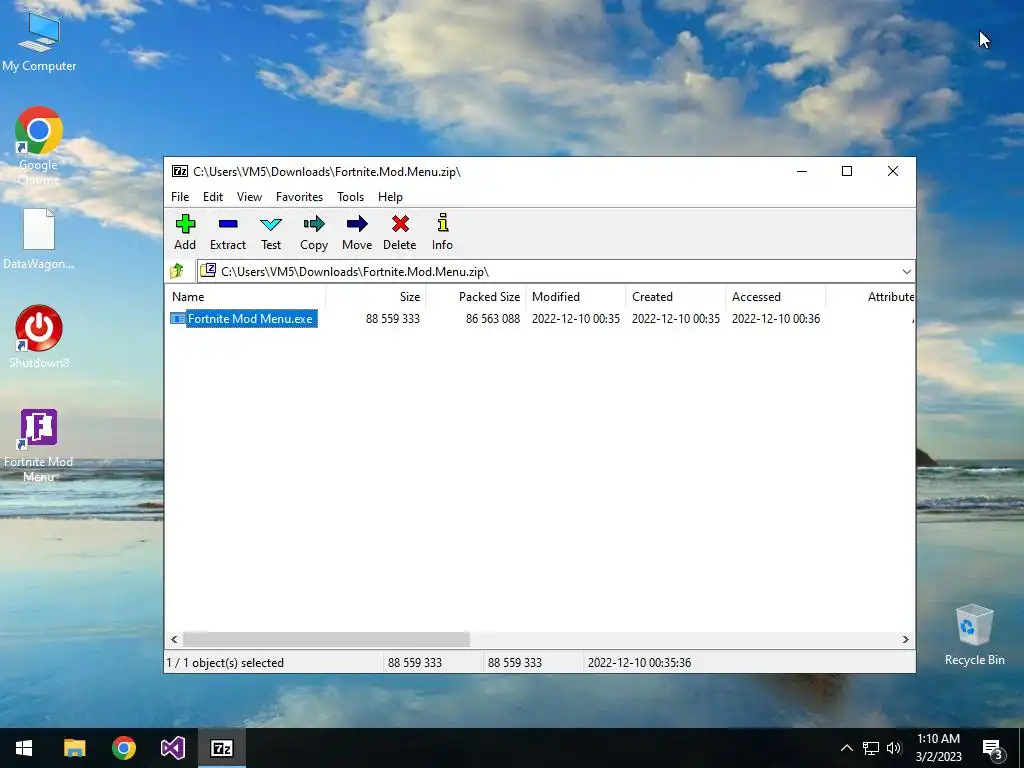Image resolution: width=1024 pixels, height=768 pixels.
Task: Click the scroll left arrow
Action: pyautogui.click(x=174, y=639)
